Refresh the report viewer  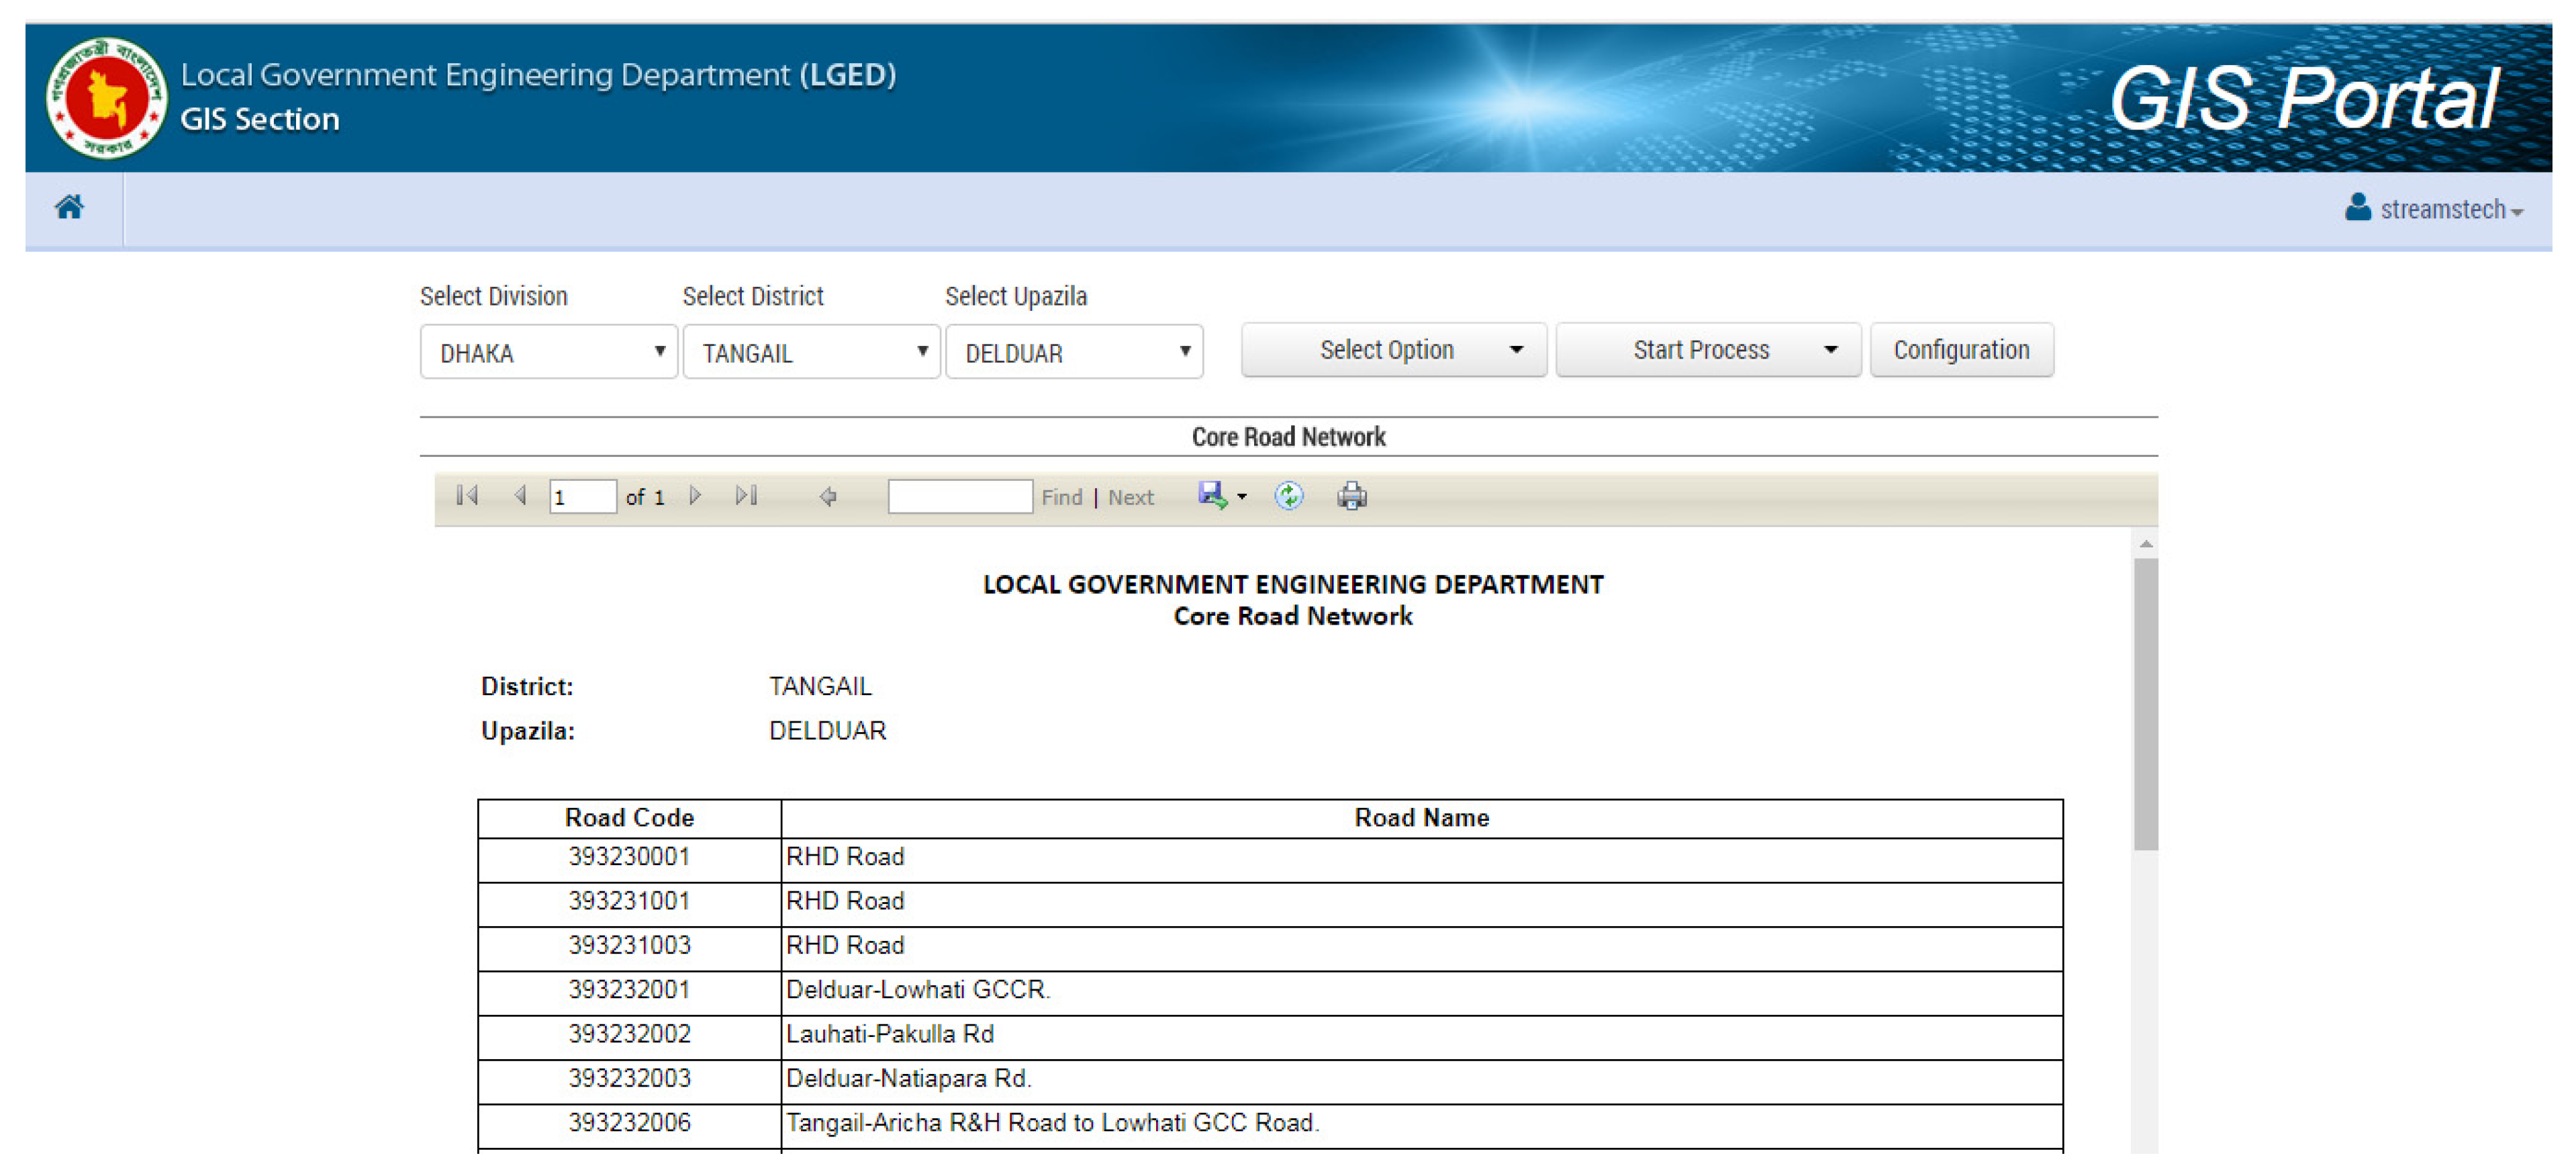(1289, 496)
